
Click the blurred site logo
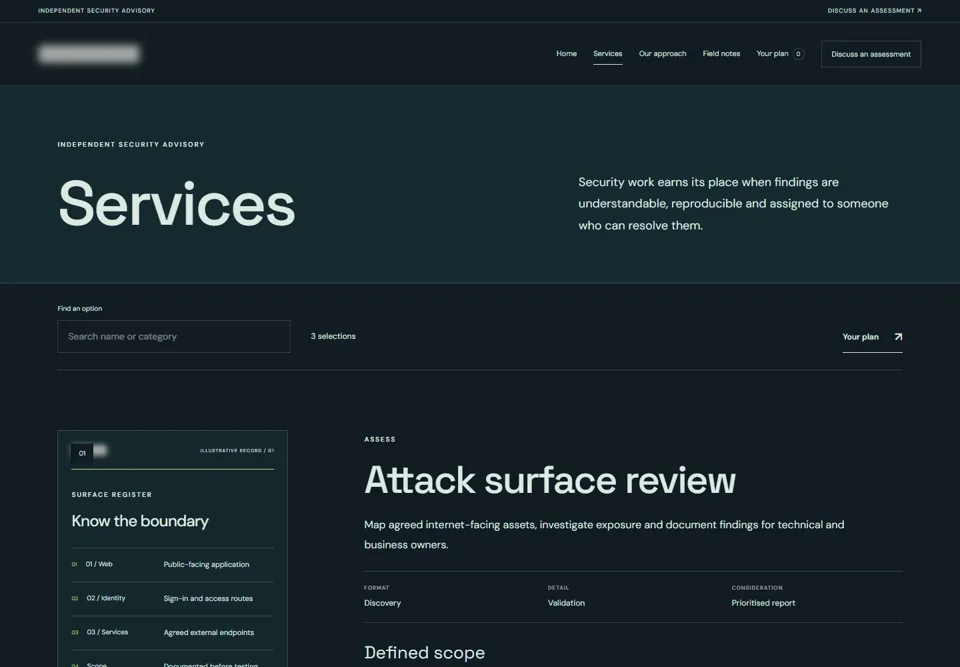coord(89,54)
